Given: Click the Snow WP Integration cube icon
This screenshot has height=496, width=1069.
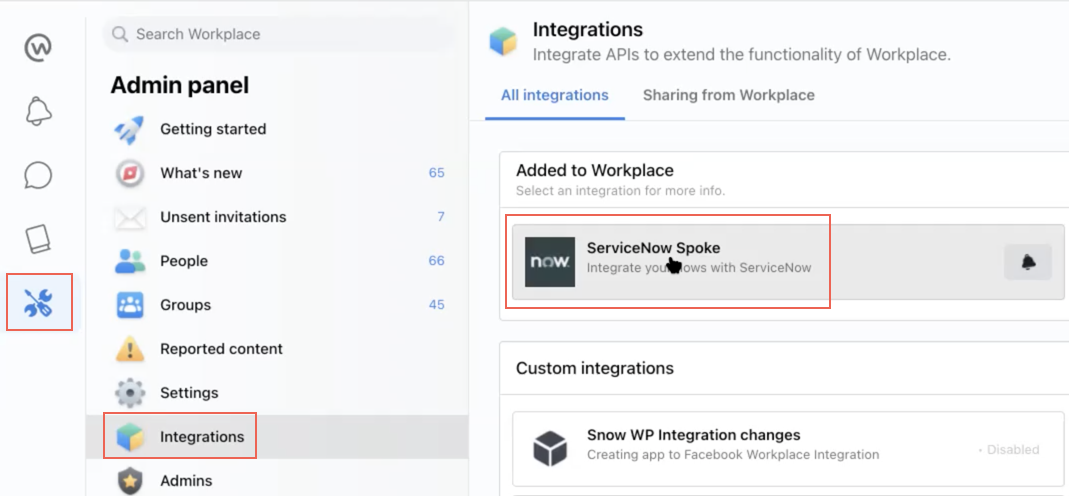Looking at the screenshot, I should tap(549, 448).
